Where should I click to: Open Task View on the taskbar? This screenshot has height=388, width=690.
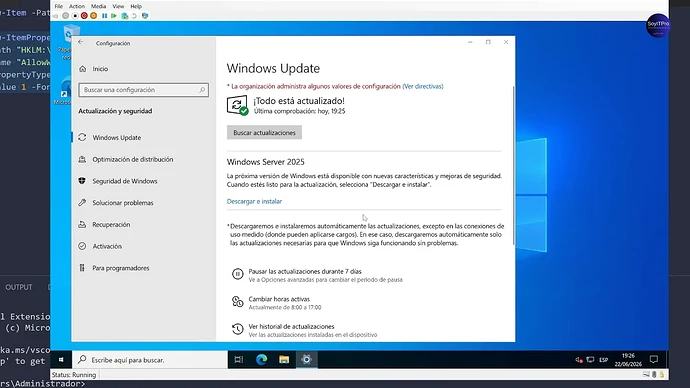point(239,360)
